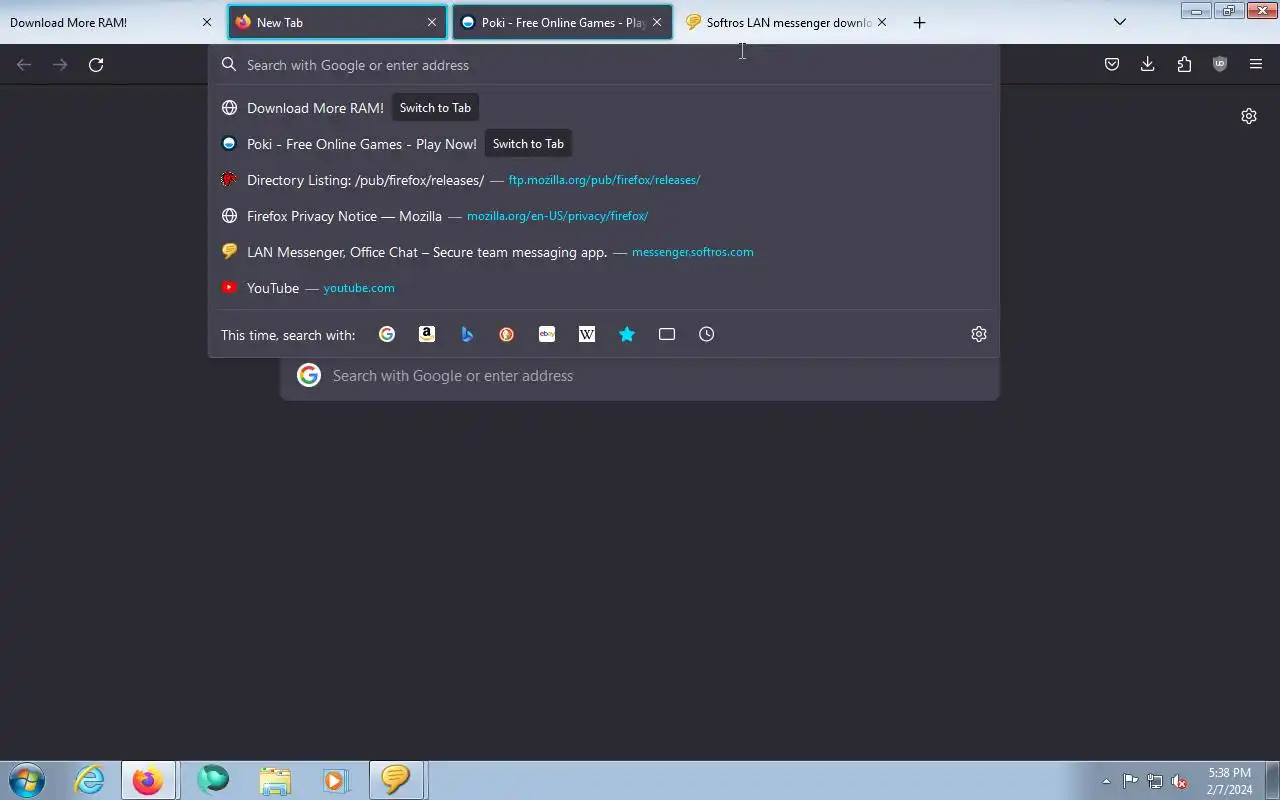Viewport: 1280px width, 800px height.
Task: Close the Softros LAN messenger tab
Action: tap(882, 22)
